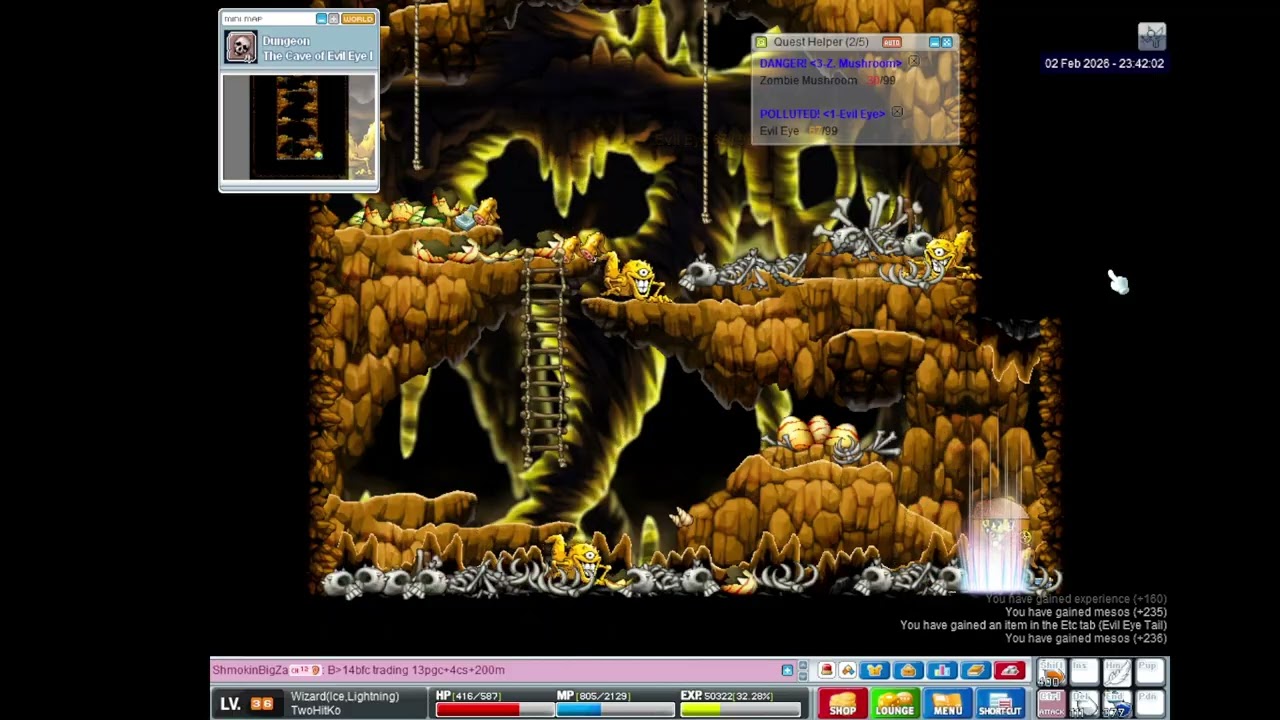Click the ShmokinBigZa trading chat message
Image resolution: width=1280 pixels, height=720 pixels.
tap(358, 670)
